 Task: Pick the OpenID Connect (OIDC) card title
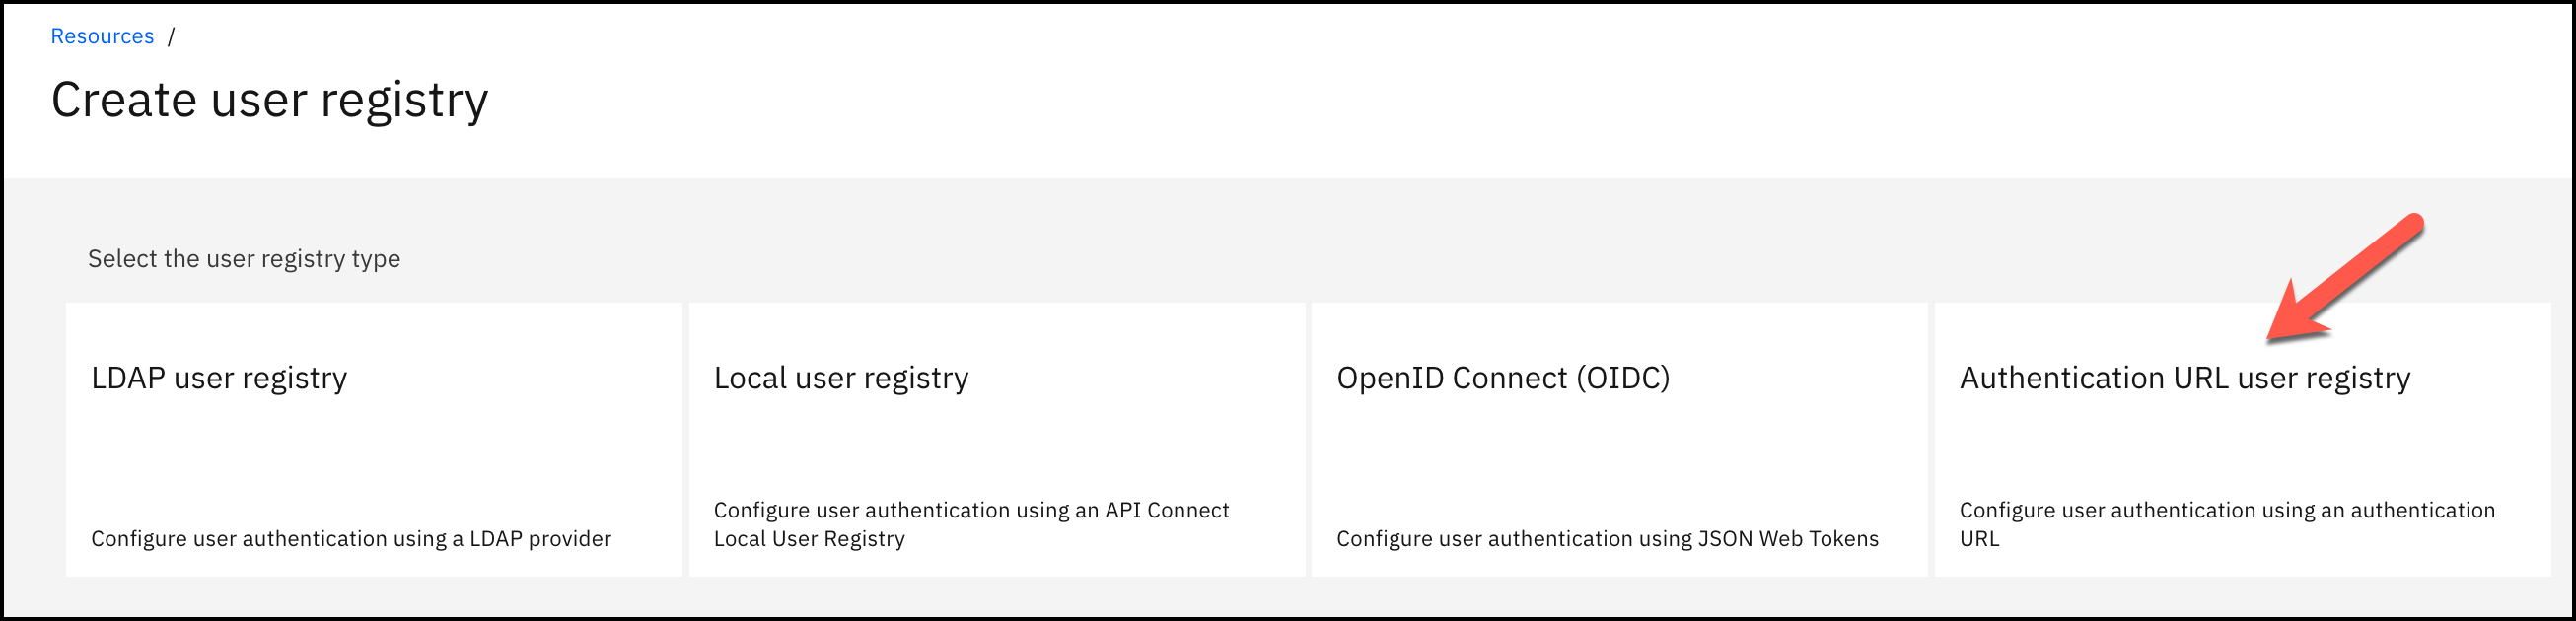(1503, 378)
